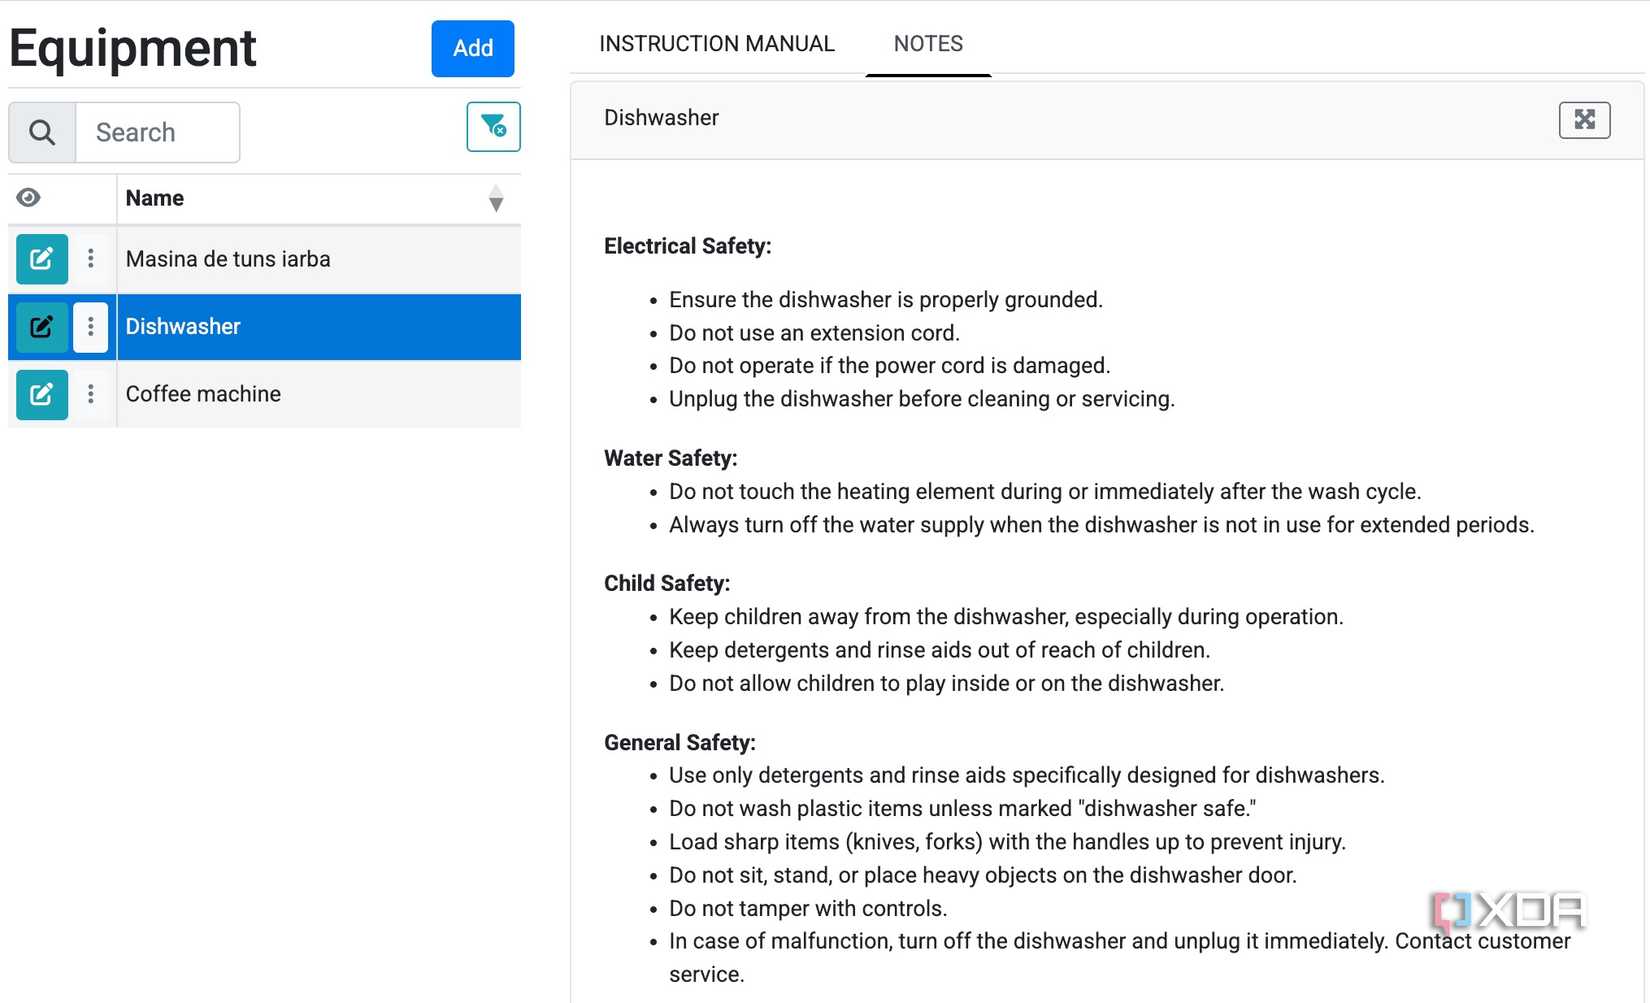Open row options for the highlighted Dishwasher
Viewport: 1650px width, 1003px height.
click(91, 327)
